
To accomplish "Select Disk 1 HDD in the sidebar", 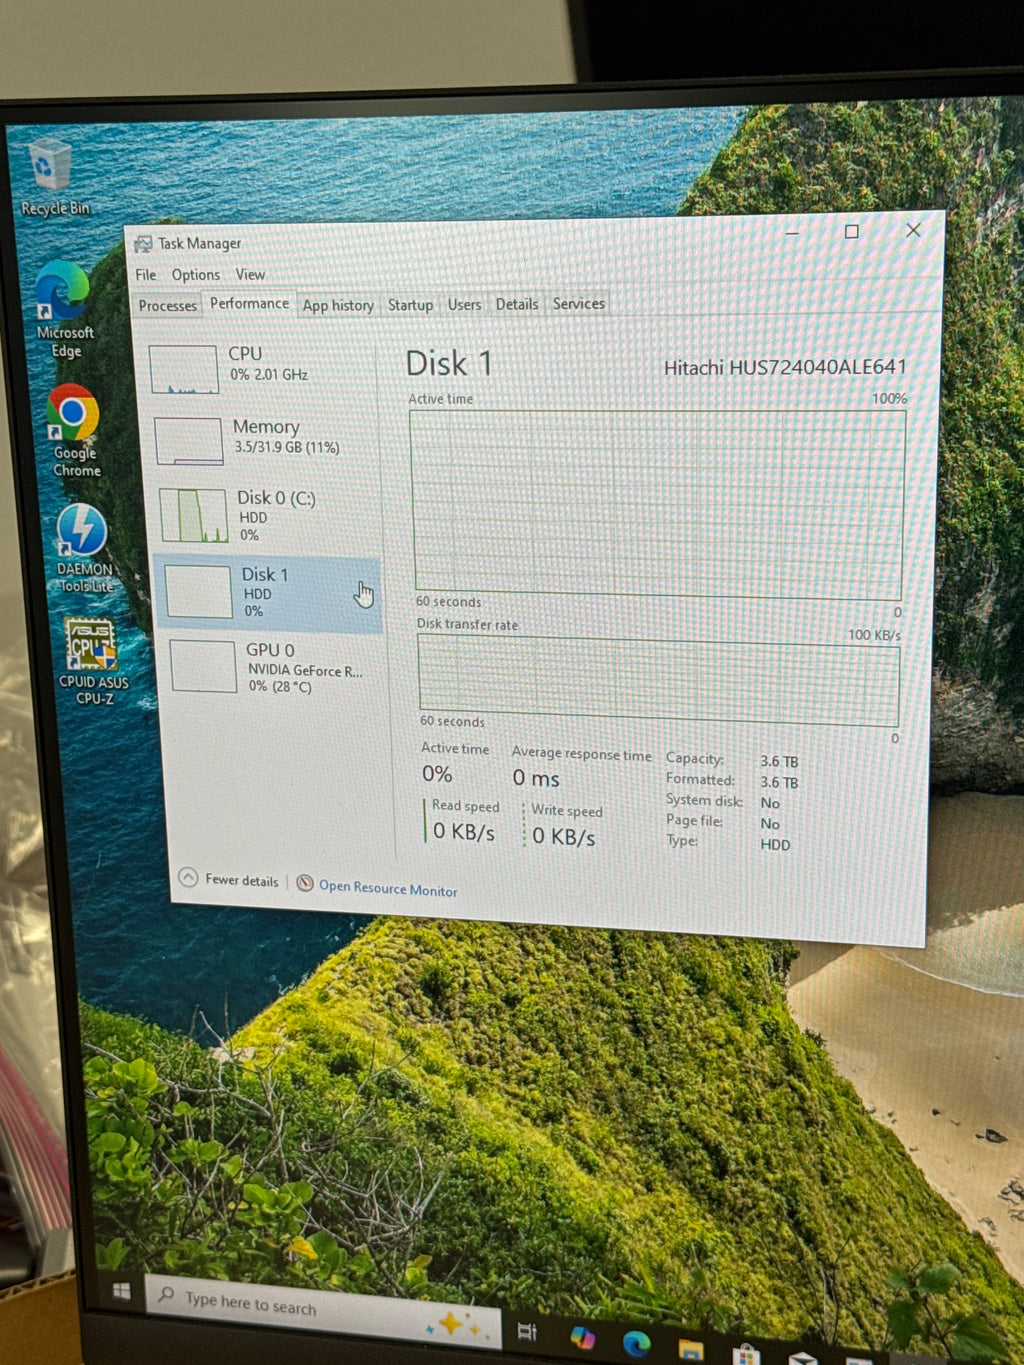I will point(270,593).
